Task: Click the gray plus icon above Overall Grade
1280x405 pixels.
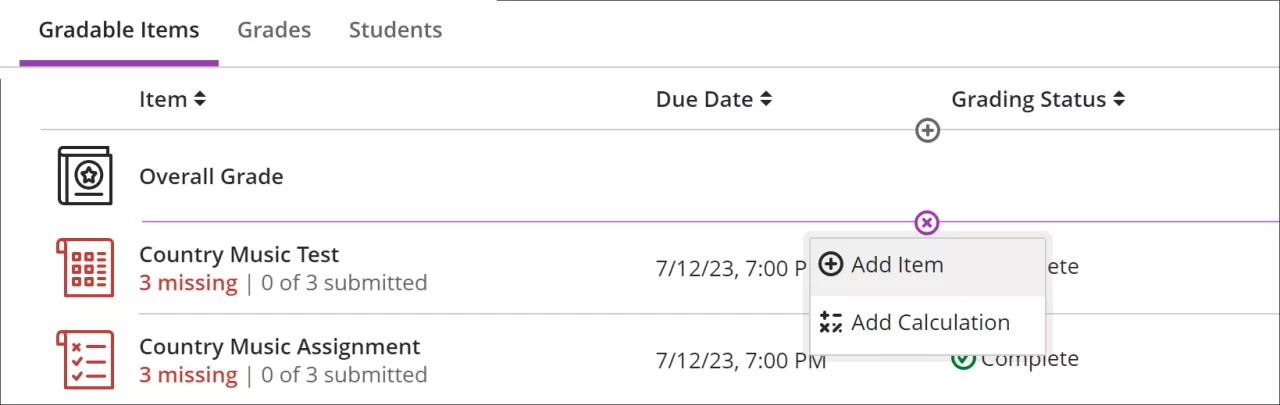Action: click(x=928, y=130)
